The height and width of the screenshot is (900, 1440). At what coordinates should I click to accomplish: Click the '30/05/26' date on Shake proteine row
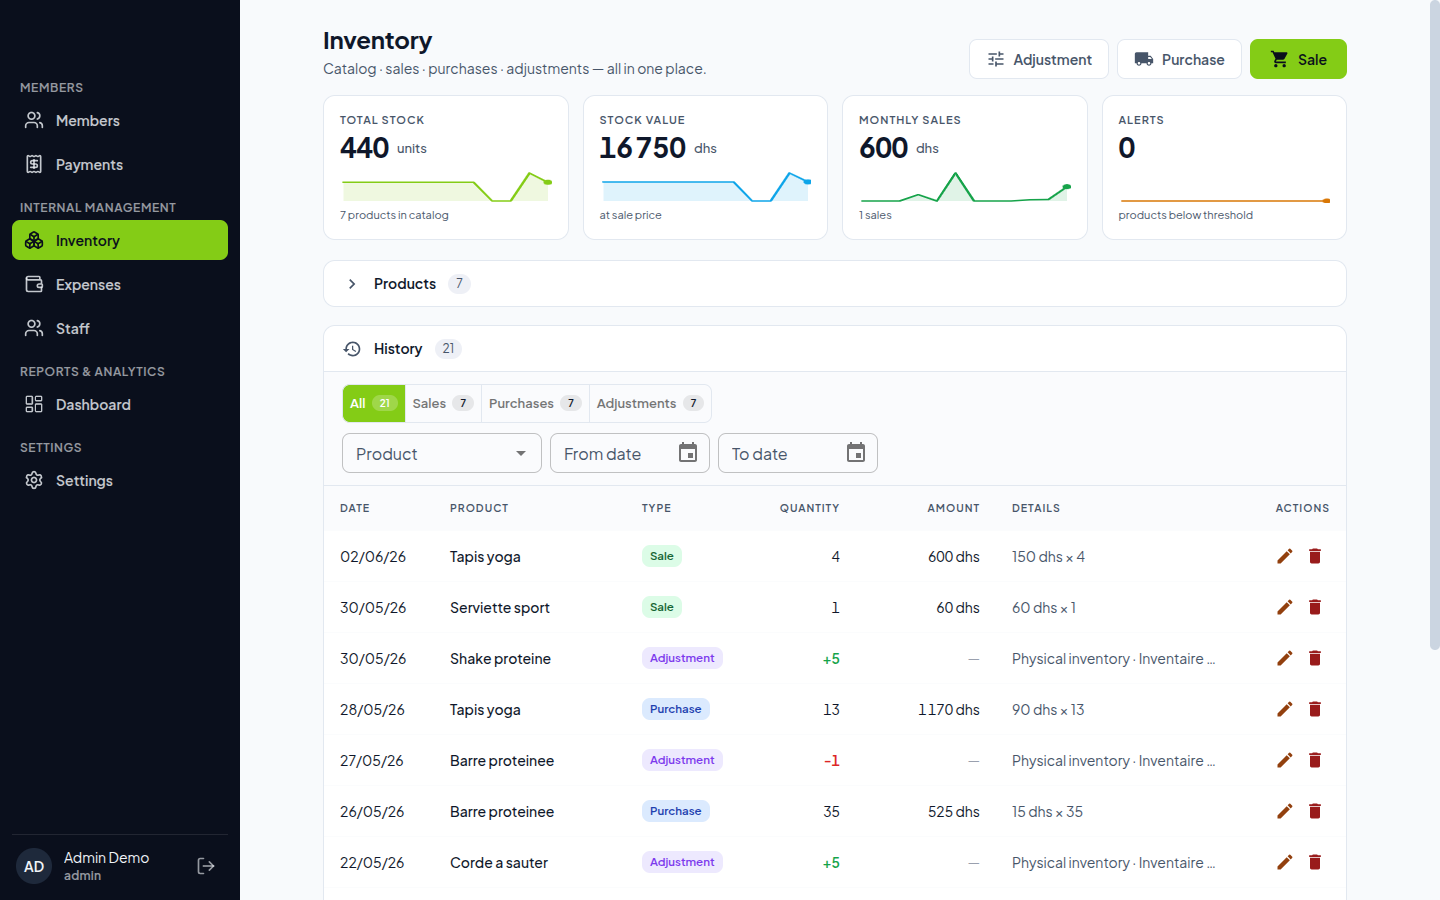(x=373, y=658)
